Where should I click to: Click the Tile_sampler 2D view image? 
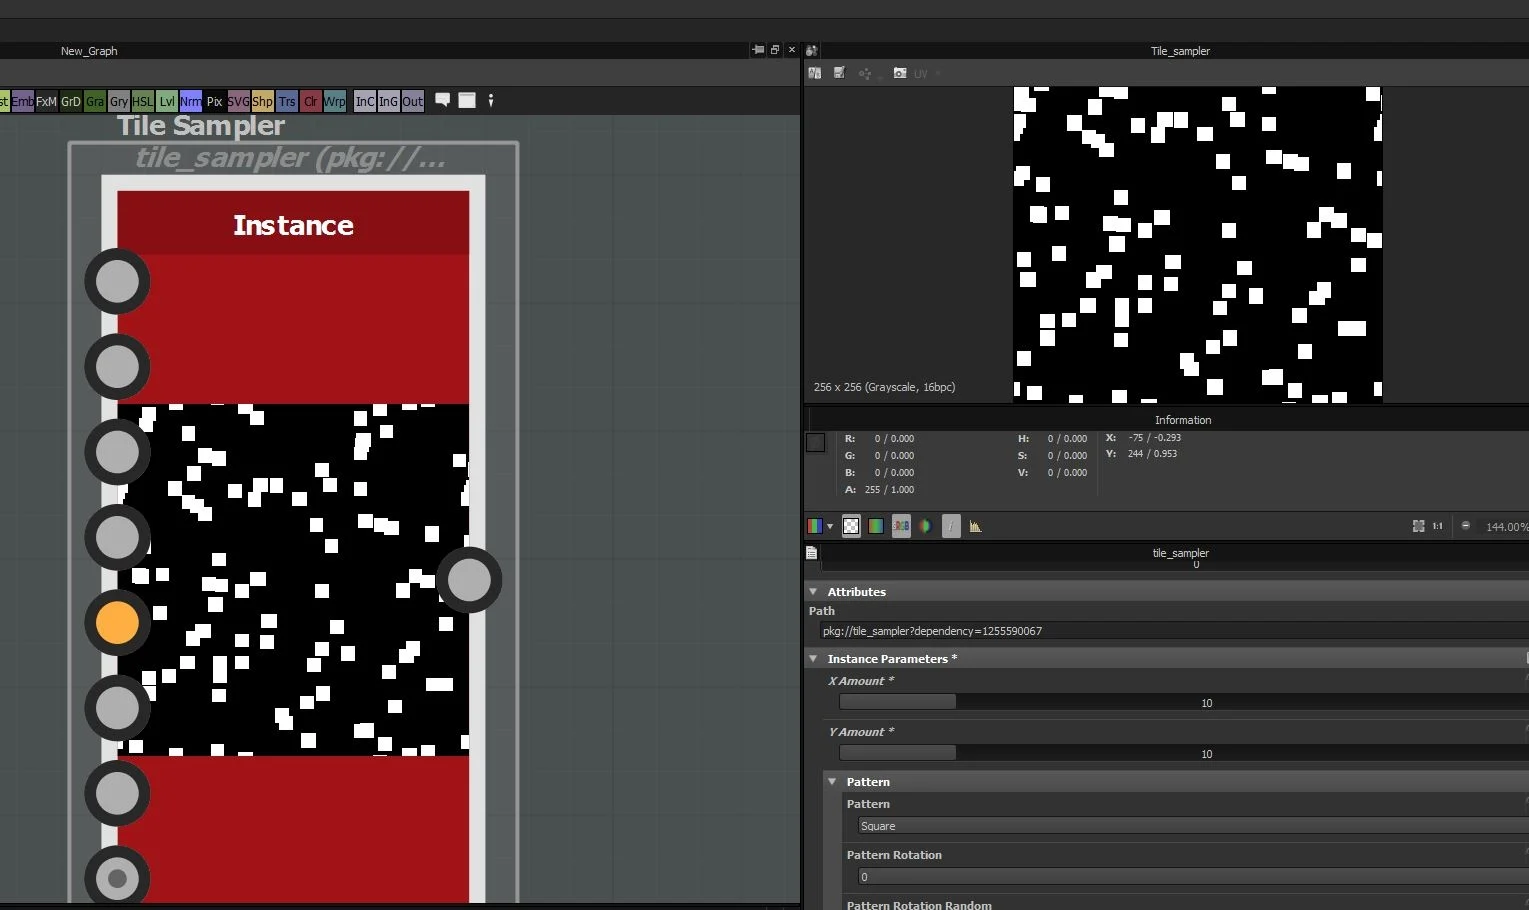(1198, 244)
